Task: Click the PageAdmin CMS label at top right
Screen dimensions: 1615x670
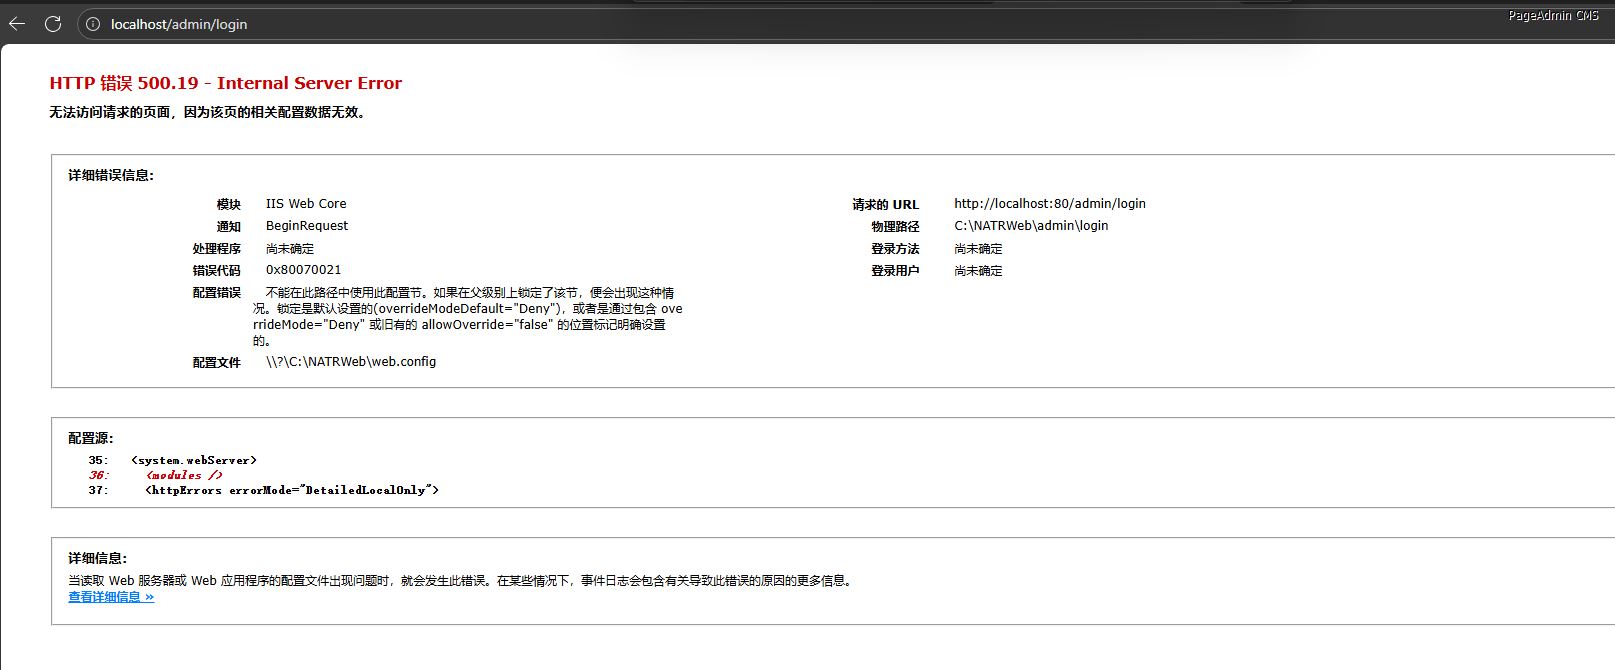Action: coord(1553,15)
